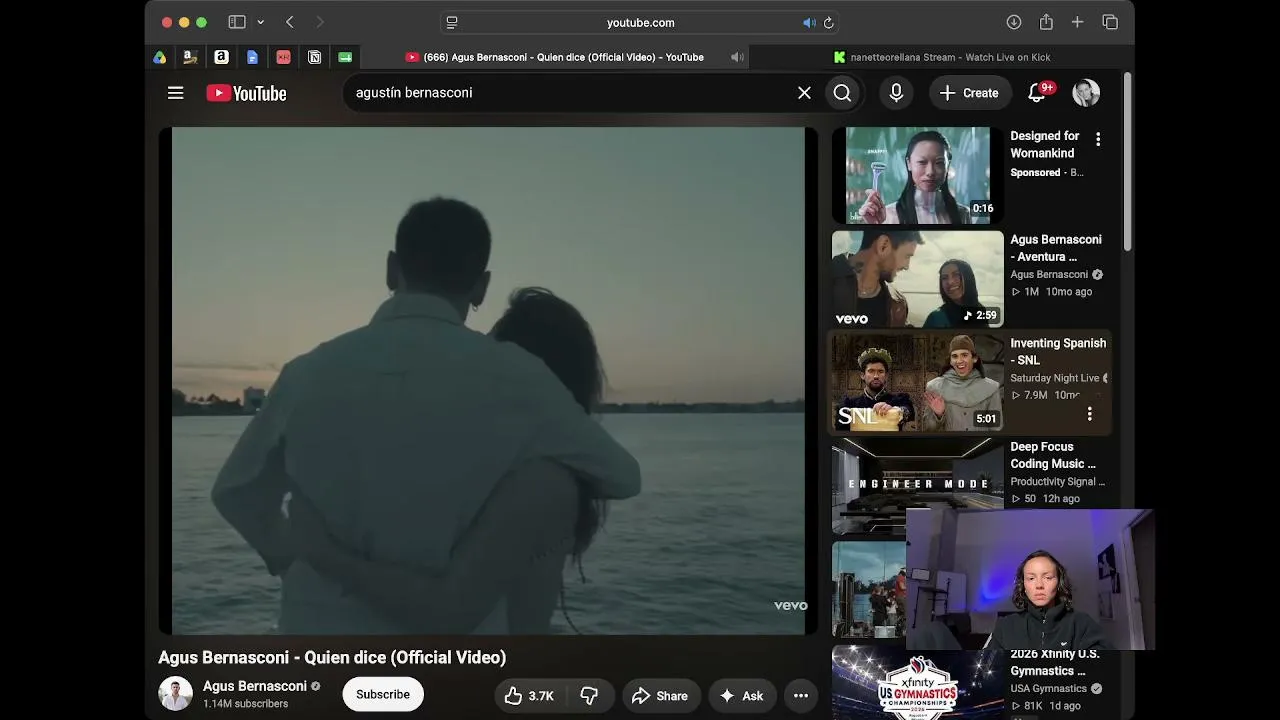Play Agus Bernasconi Aventura video thumbnail
Viewport: 1280px width, 720px height.
(x=918, y=279)
